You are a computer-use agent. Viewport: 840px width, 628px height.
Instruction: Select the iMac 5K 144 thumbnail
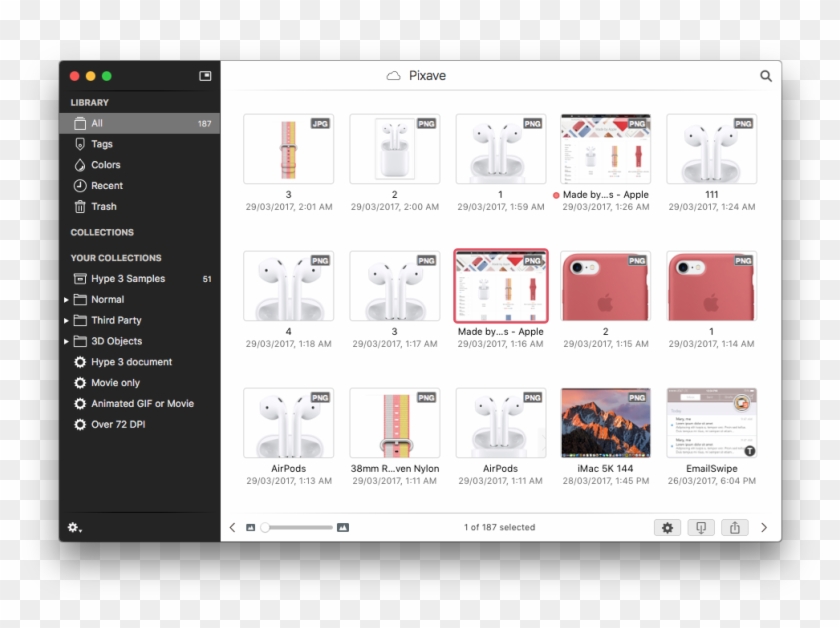[605, 423]
